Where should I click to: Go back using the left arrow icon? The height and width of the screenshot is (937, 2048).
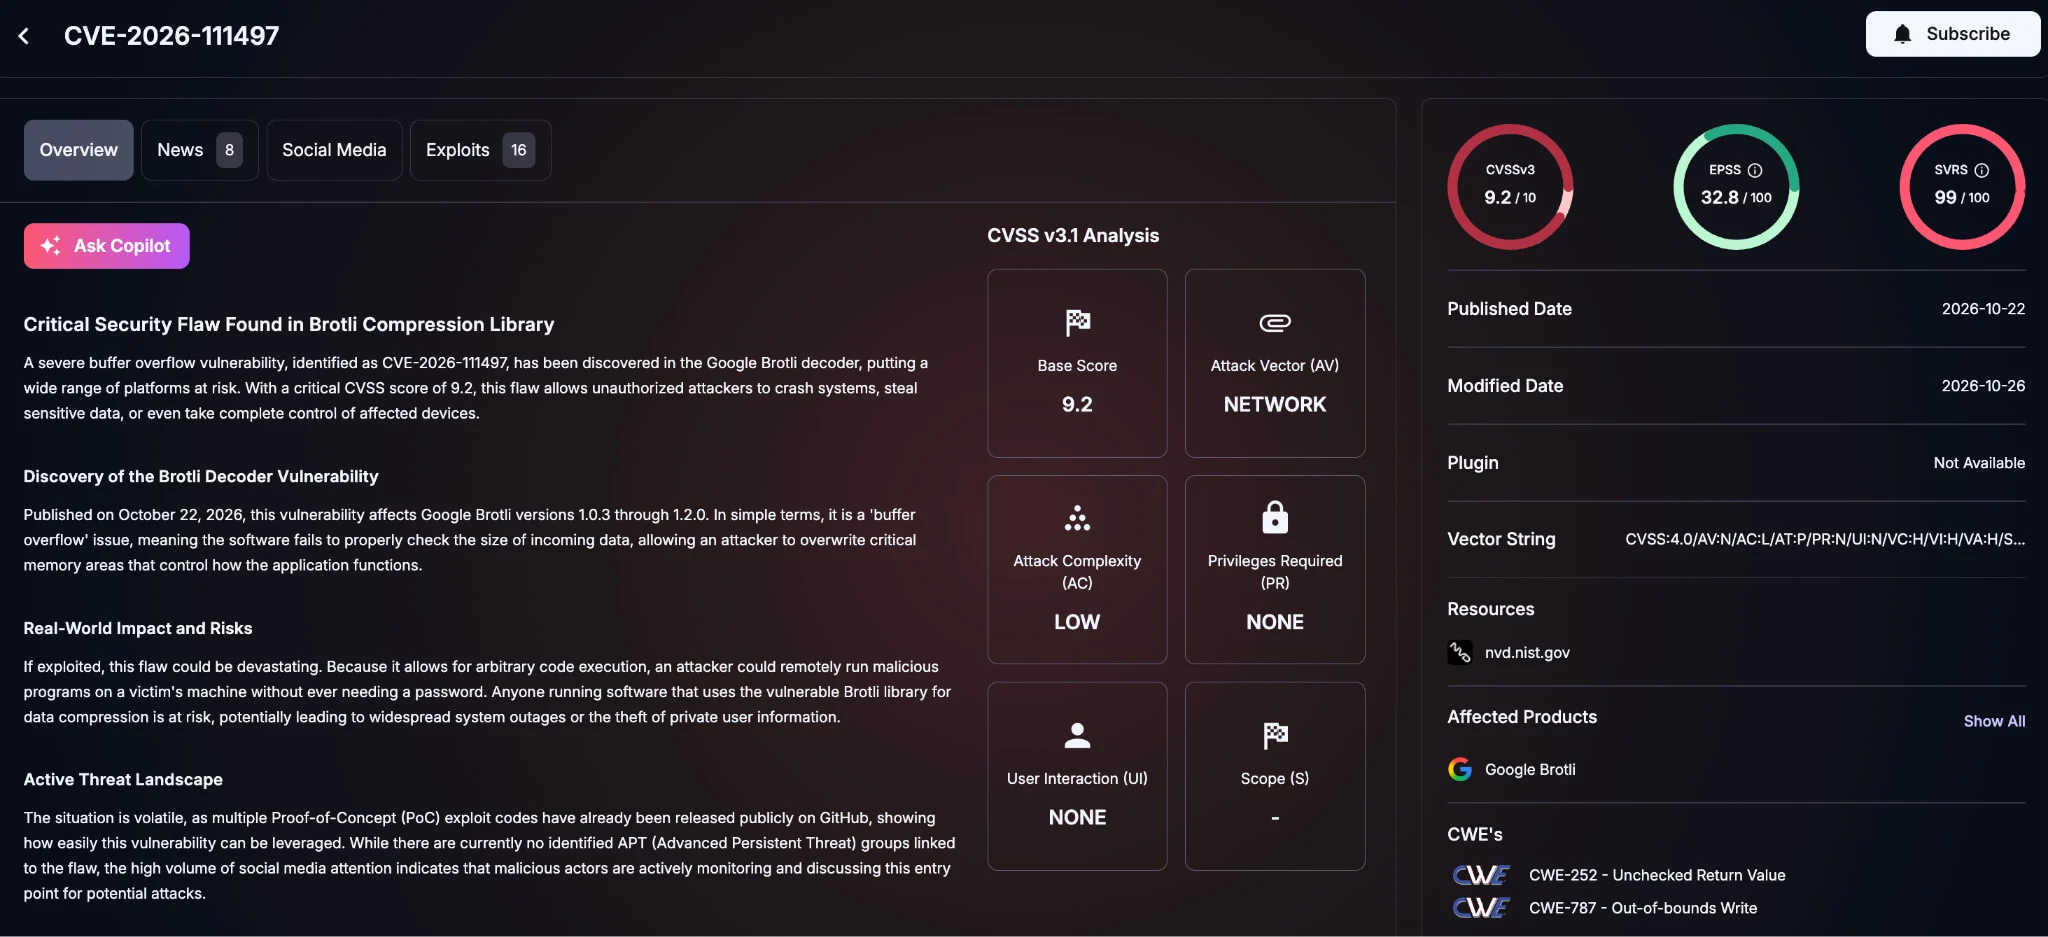pyautogui.click(x=24, y=36)
